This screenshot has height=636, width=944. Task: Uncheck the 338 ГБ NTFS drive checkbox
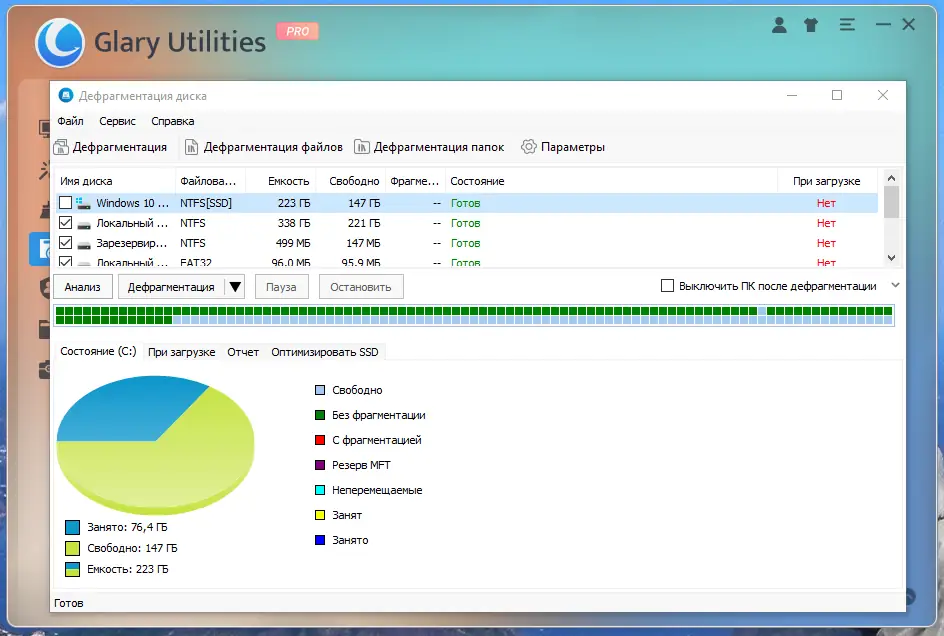[66, 223]
